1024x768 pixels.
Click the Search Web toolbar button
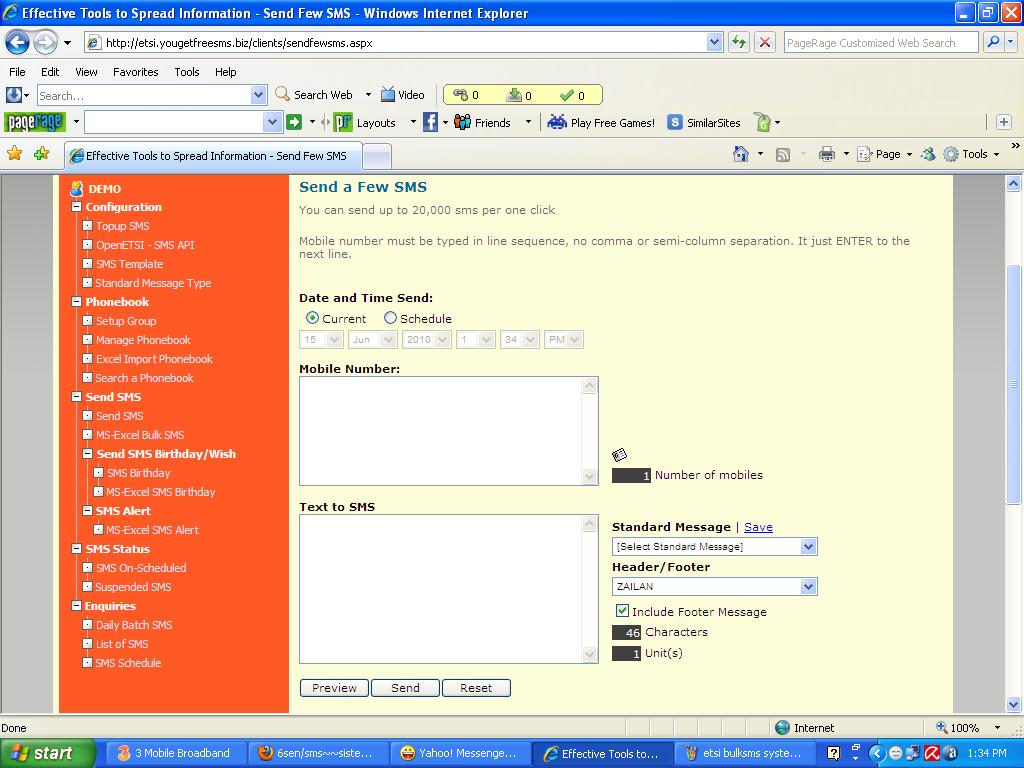tap(314, 95)
